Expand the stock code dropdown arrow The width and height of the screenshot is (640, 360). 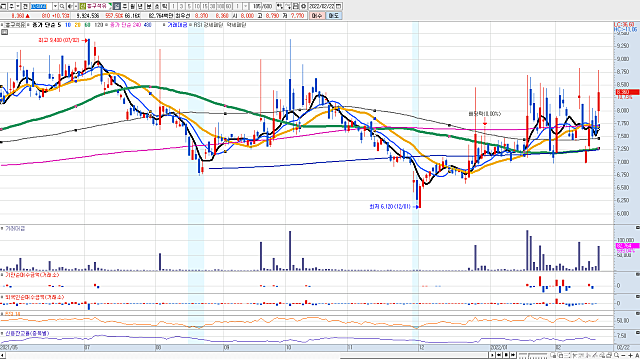click(55, 6)
